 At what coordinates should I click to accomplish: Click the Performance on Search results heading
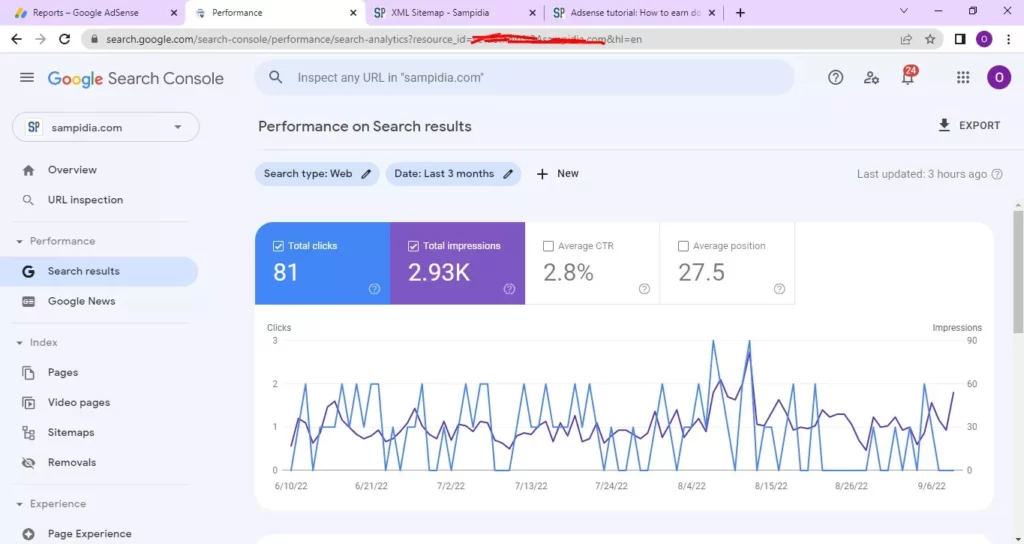[364, 127]
